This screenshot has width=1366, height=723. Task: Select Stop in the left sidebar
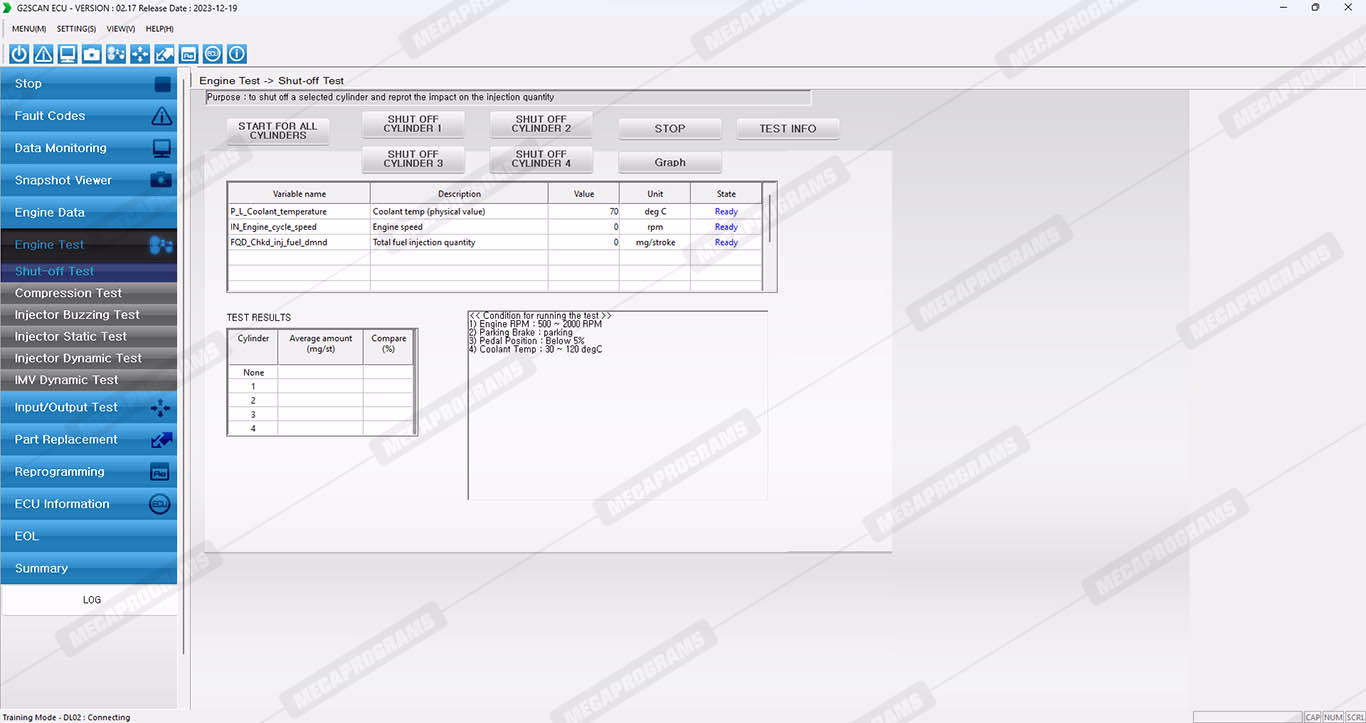(x=89, y=84)
